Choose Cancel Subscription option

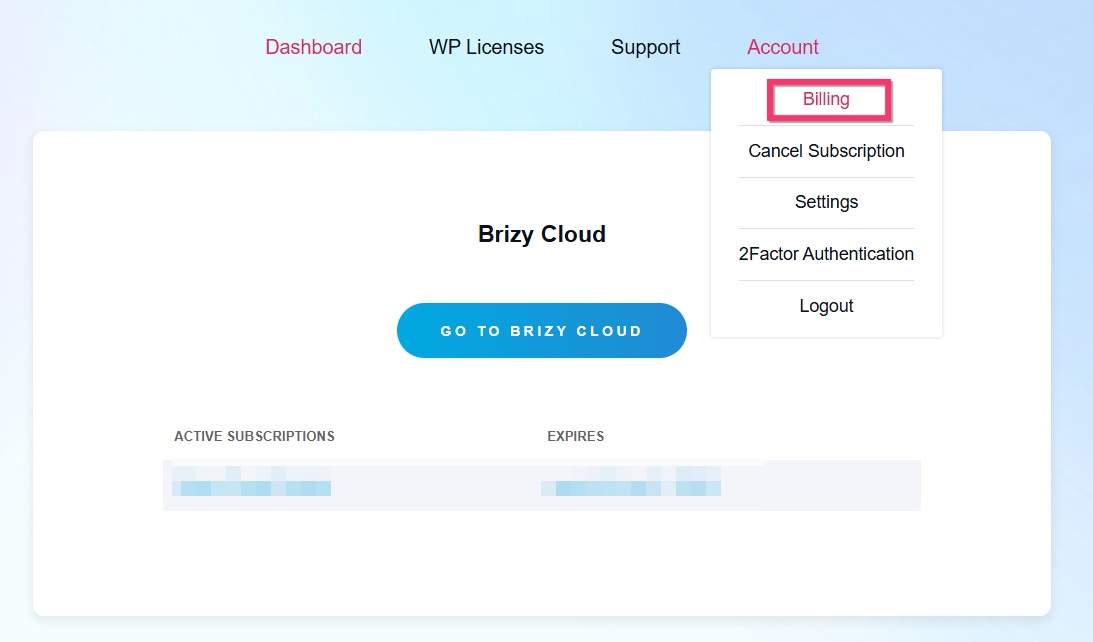pyautogui.click(x=827, y=151)
